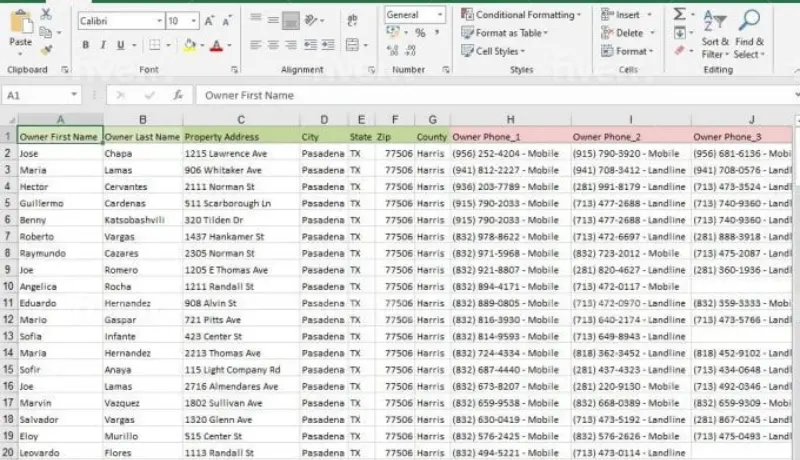
Task: Apply the red Font Color A
Action: pos(216,45)
